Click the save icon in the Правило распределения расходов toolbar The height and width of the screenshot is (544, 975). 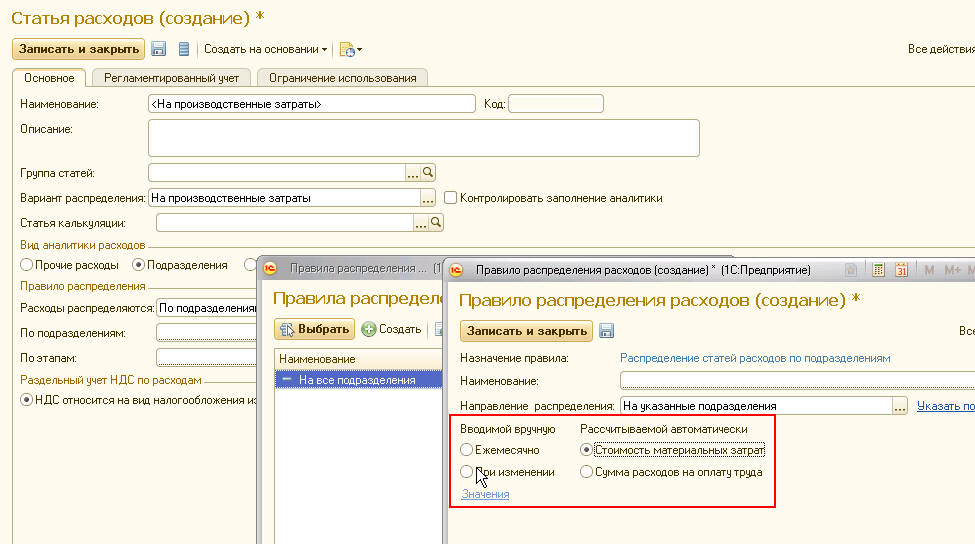[606, 331]
